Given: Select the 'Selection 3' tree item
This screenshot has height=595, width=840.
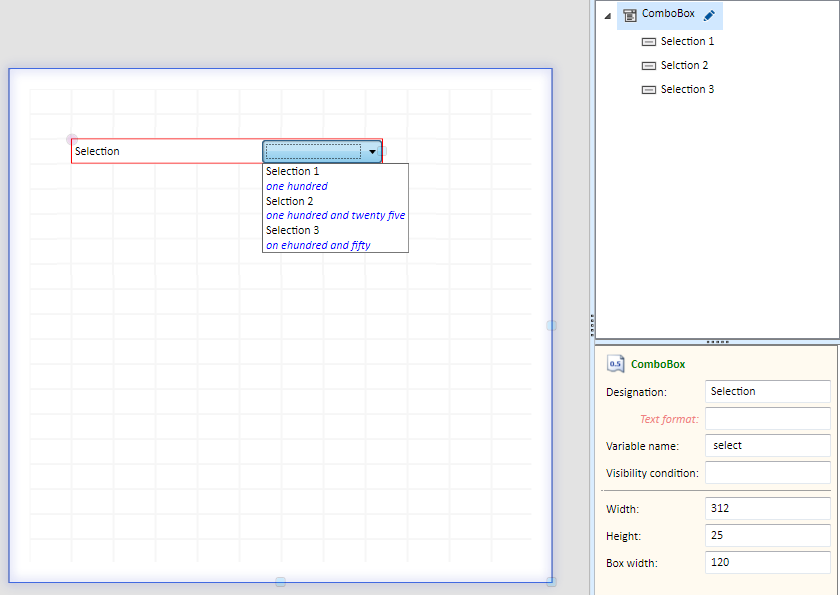Looking at the screenshot, I should [687, 90].
